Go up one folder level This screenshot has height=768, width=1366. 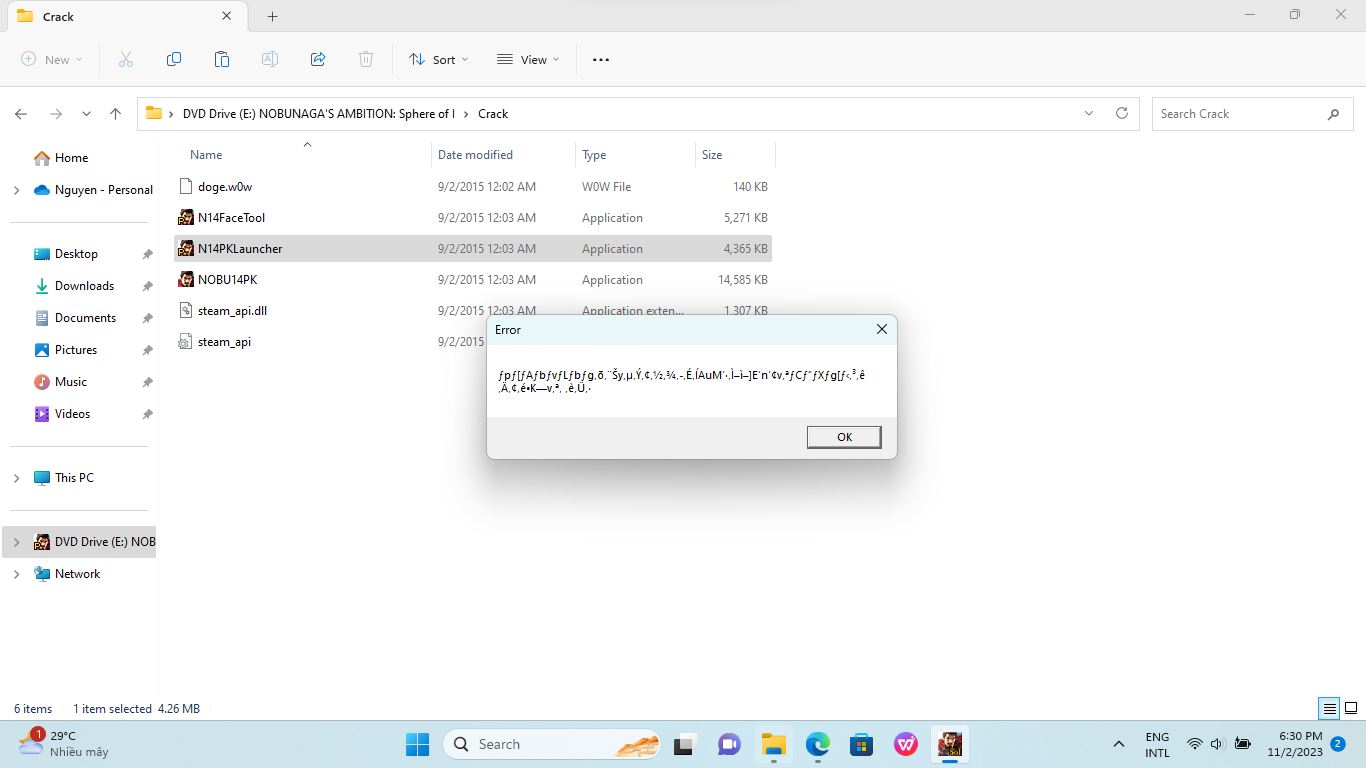coord(116,114)
